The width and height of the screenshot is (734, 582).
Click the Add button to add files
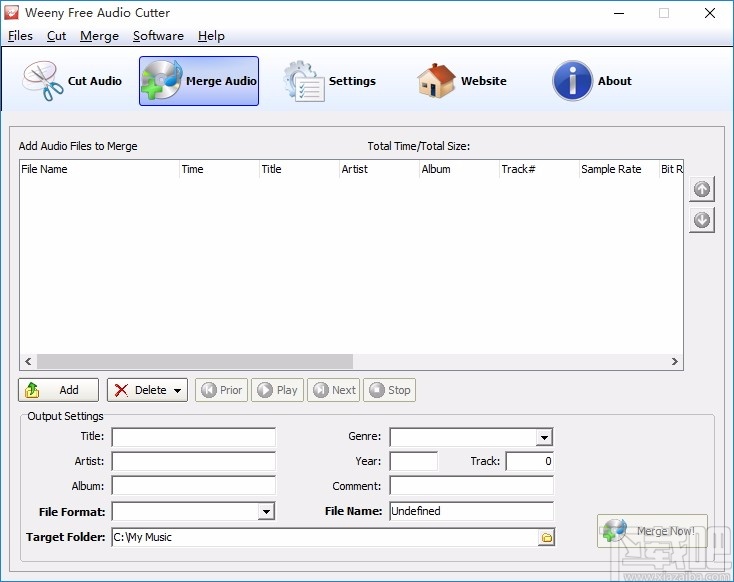[x=59, y=390]
